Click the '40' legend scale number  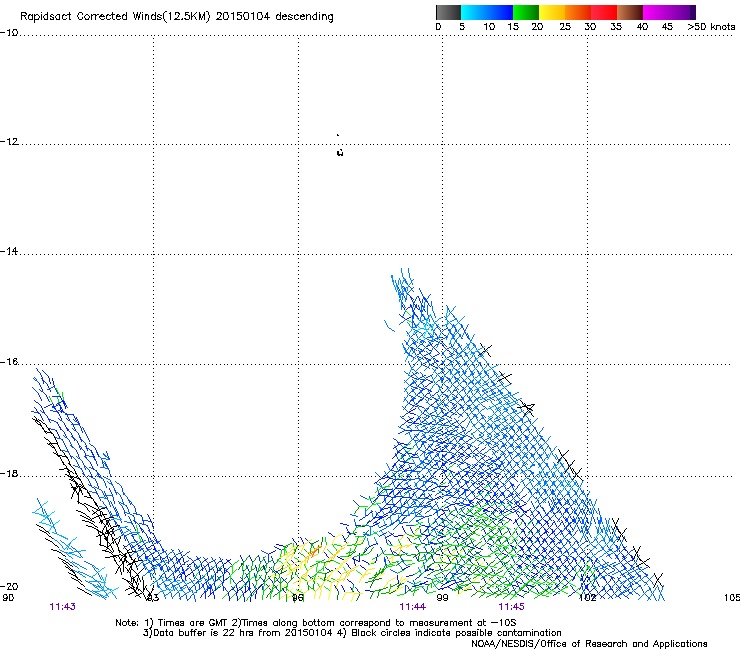tap(642, 27)
